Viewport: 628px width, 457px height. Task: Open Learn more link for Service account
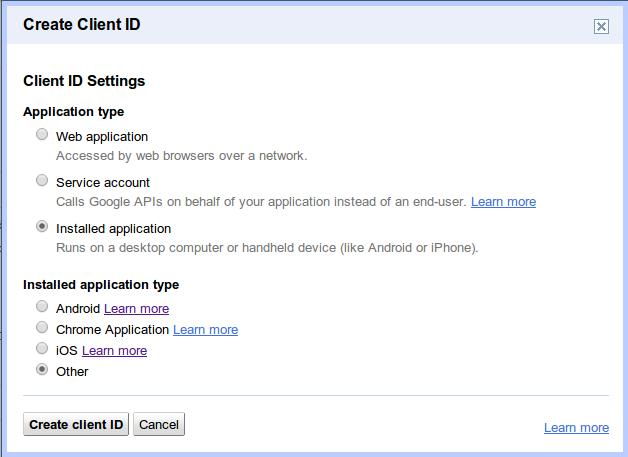(x=503, y=202)
